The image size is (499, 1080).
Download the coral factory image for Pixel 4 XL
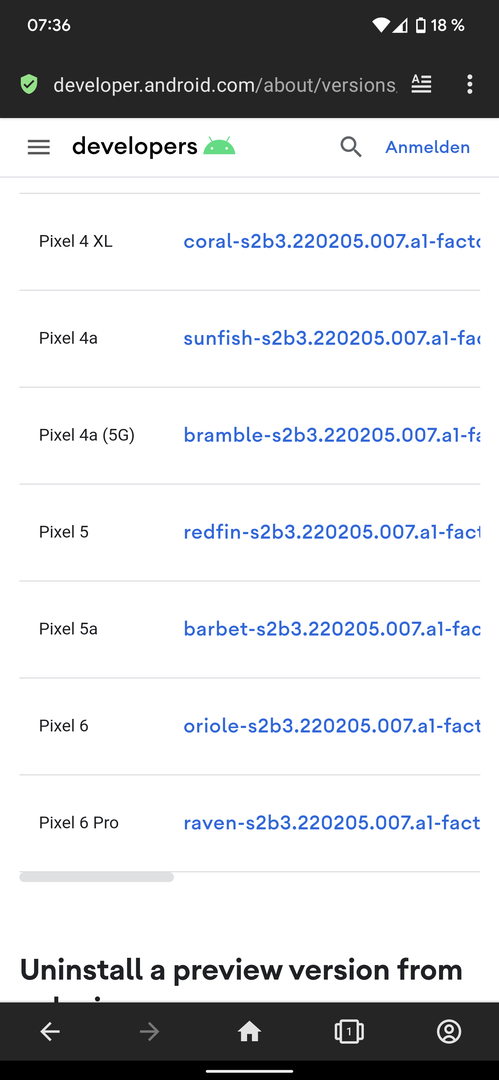point(332,242)
